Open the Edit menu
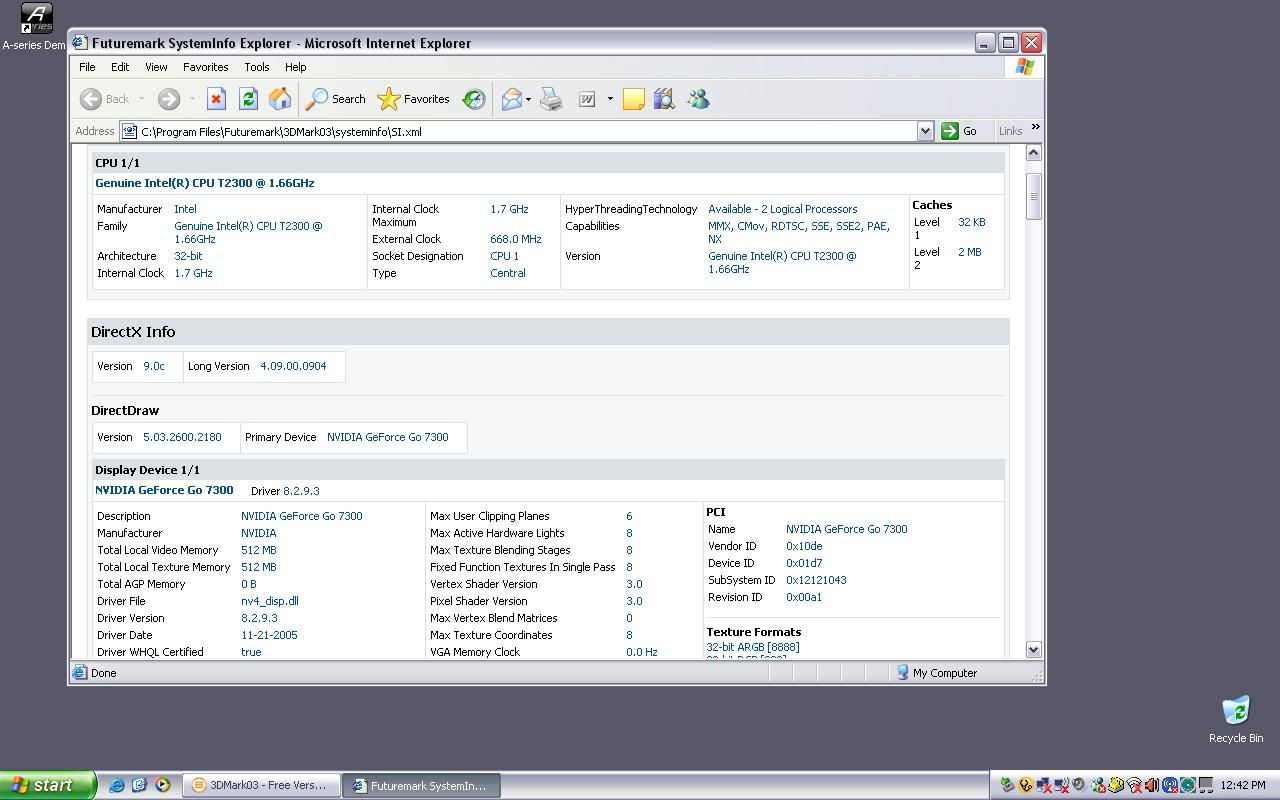The height and width of the screenshot is (800, 1280). (x=120, y=67)
